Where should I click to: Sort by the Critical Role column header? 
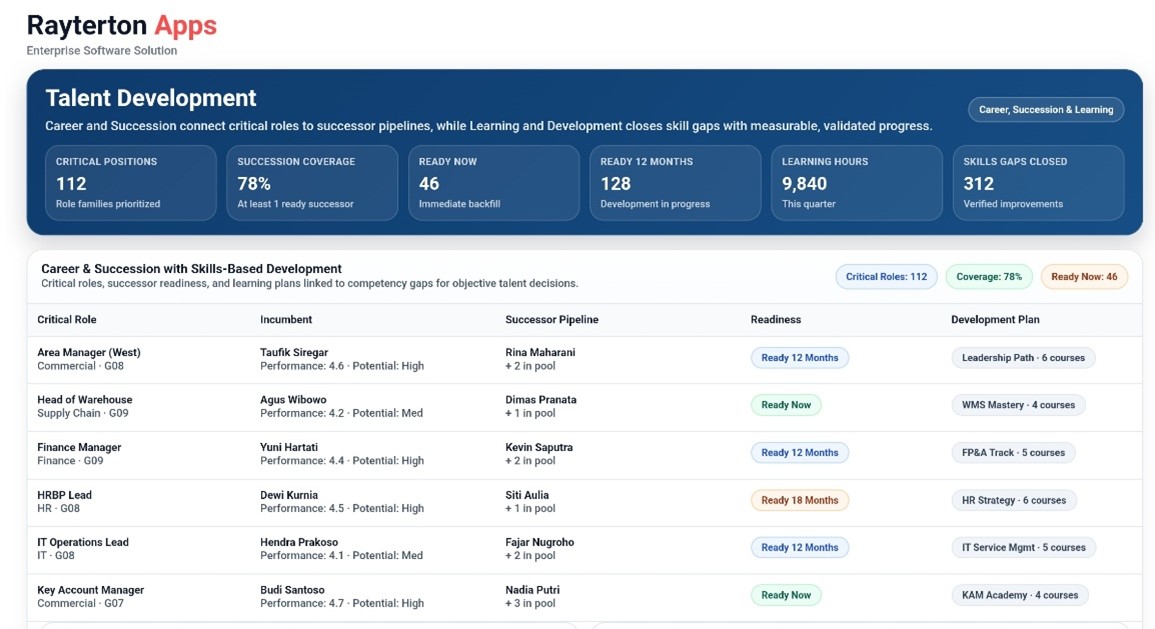click(x=67, y=320)
